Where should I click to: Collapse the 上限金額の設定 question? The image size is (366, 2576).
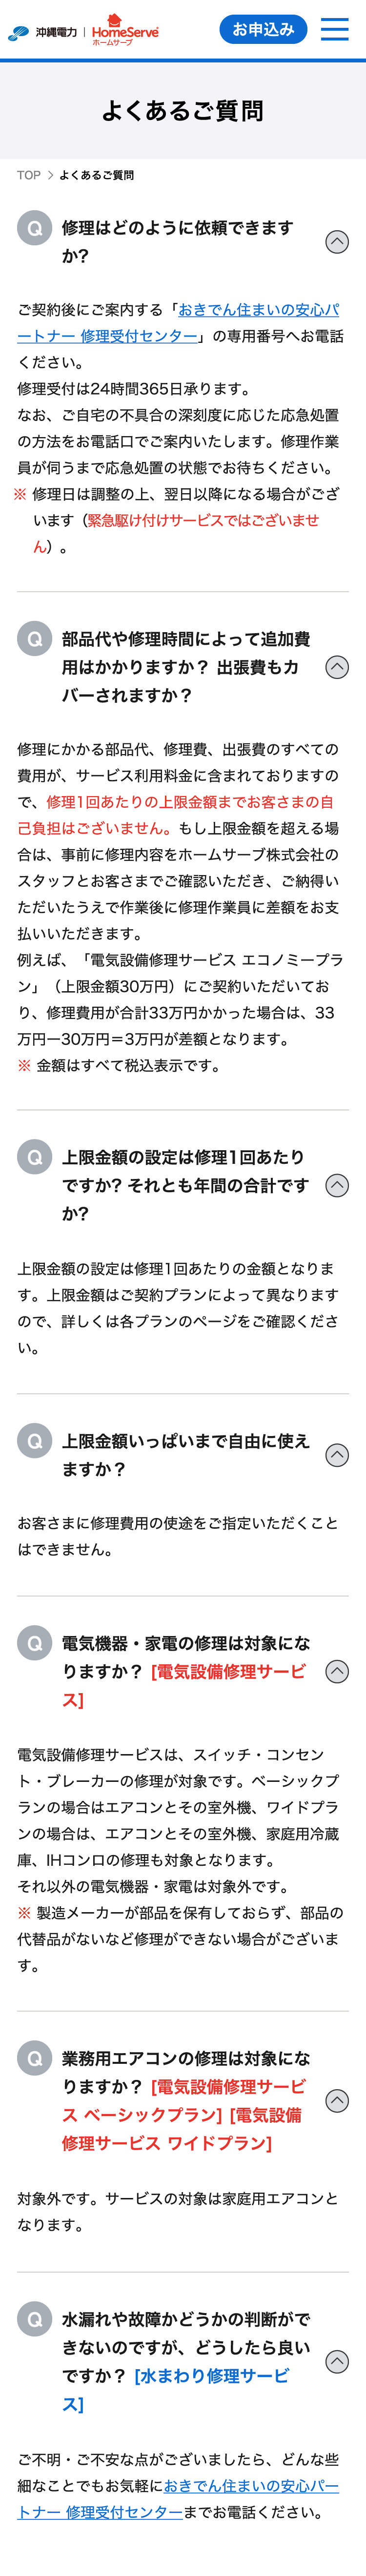coord(337,1185)
